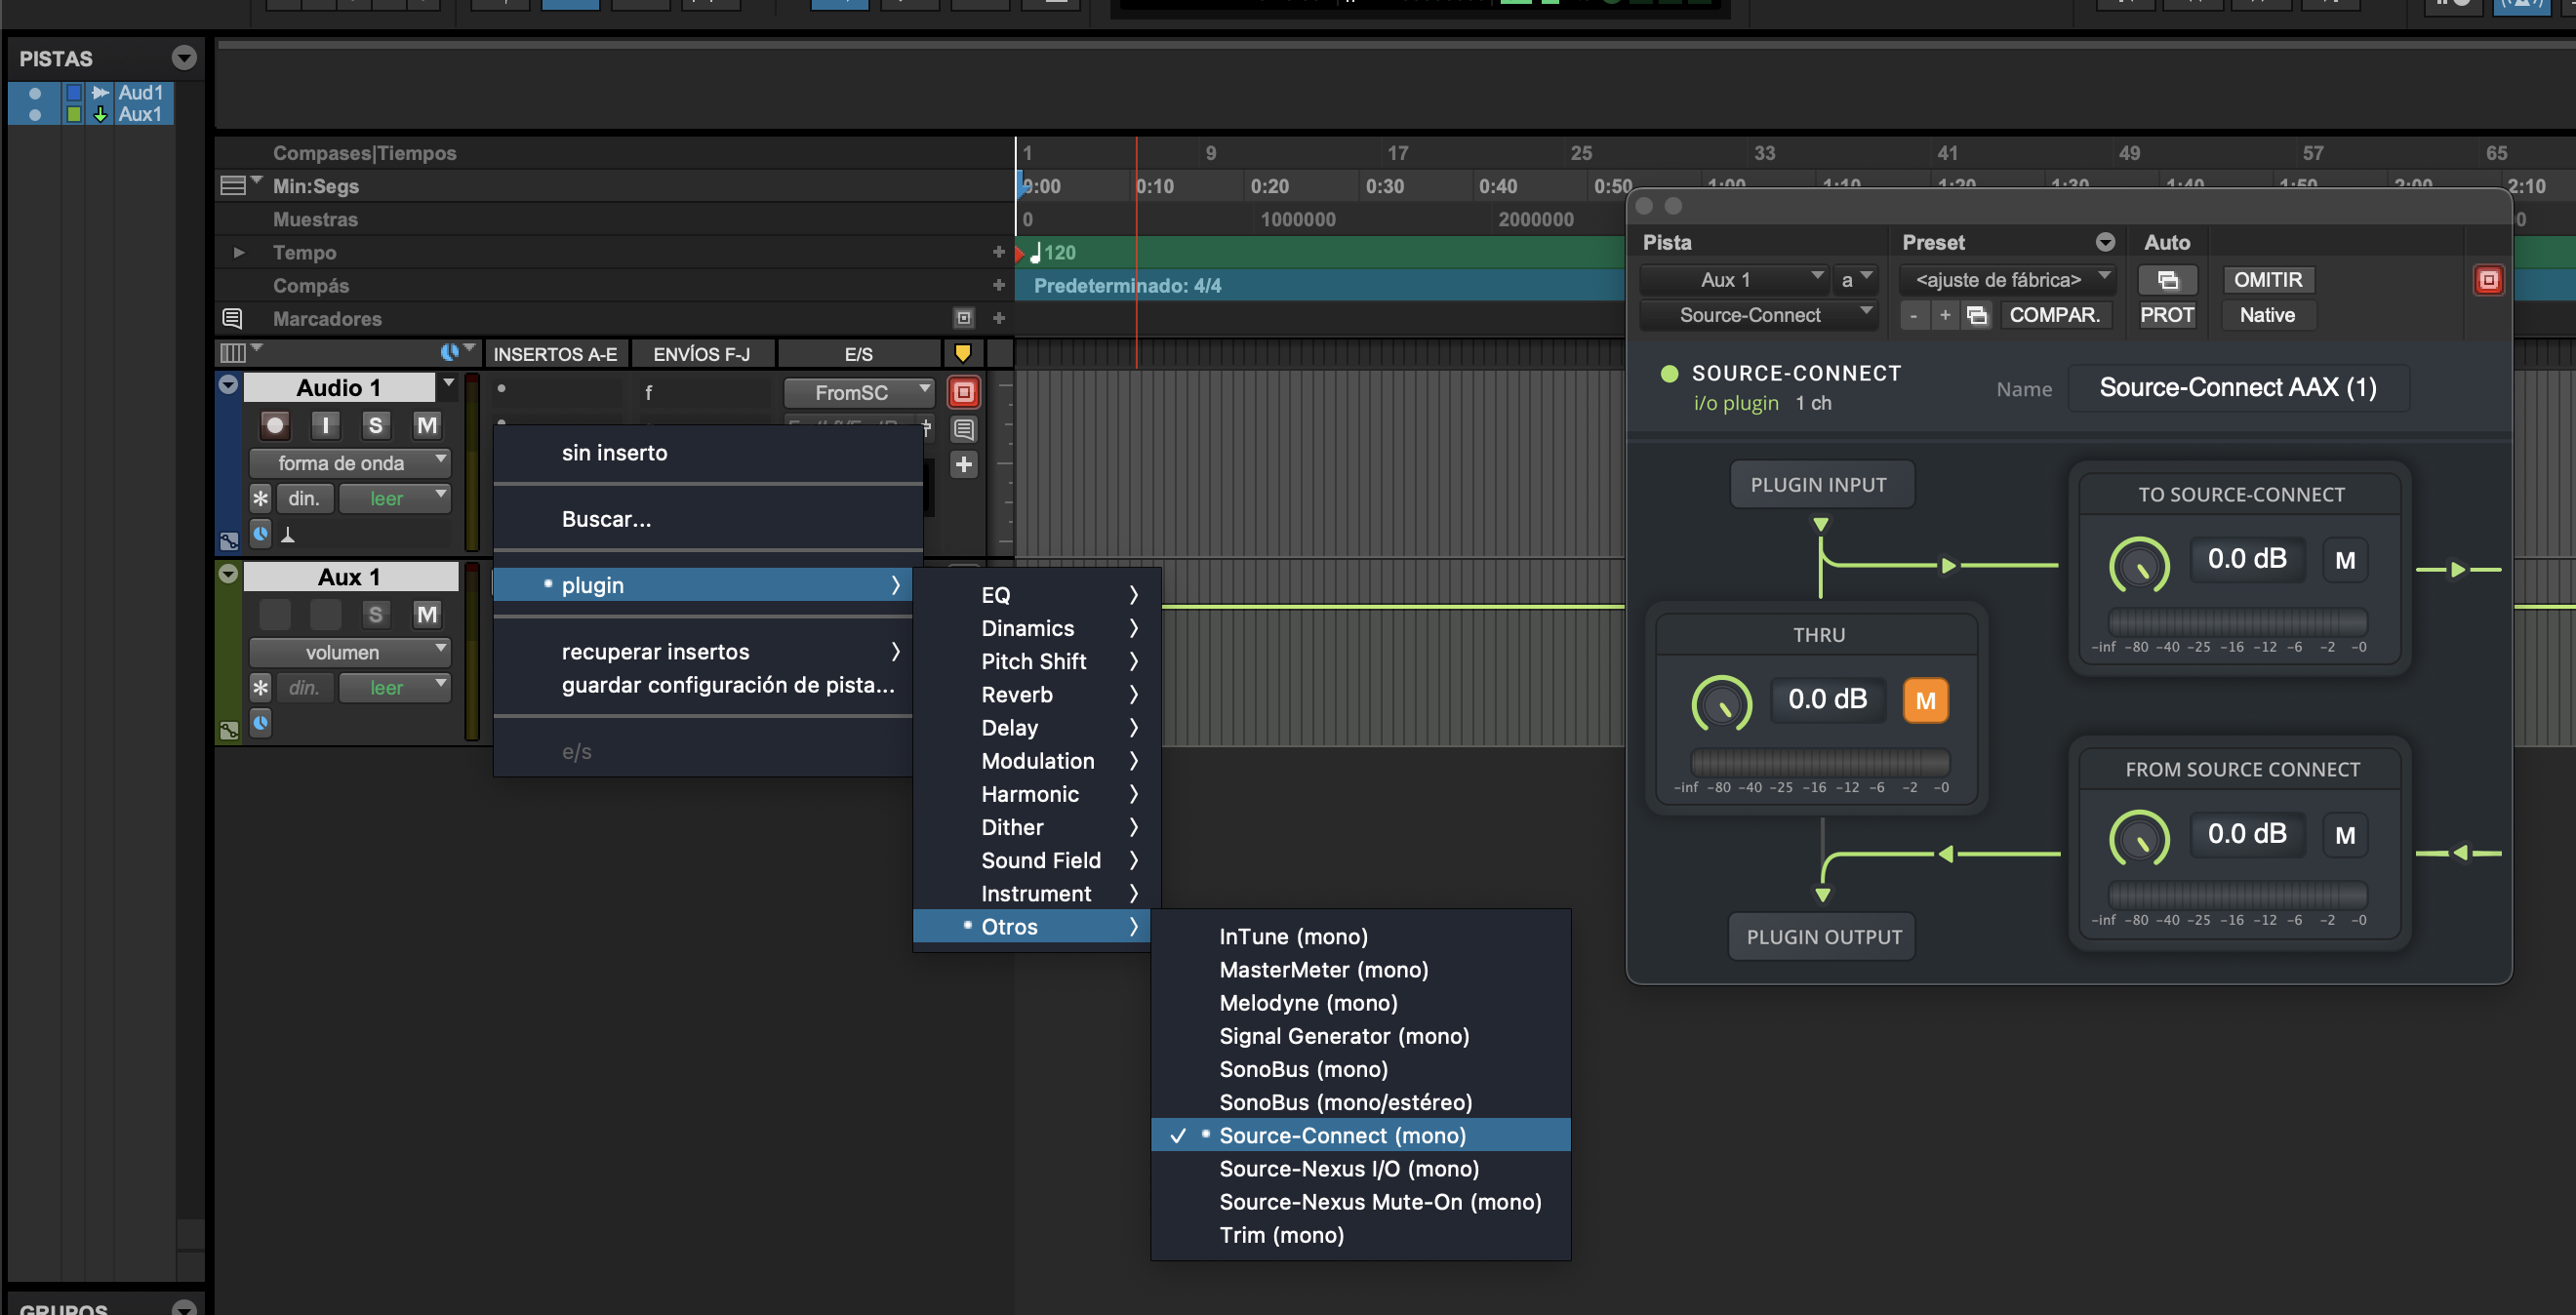Click the plus icon on Tempo ruler
Viewport: 2576px width, 1315px height.
coord(998,252)
